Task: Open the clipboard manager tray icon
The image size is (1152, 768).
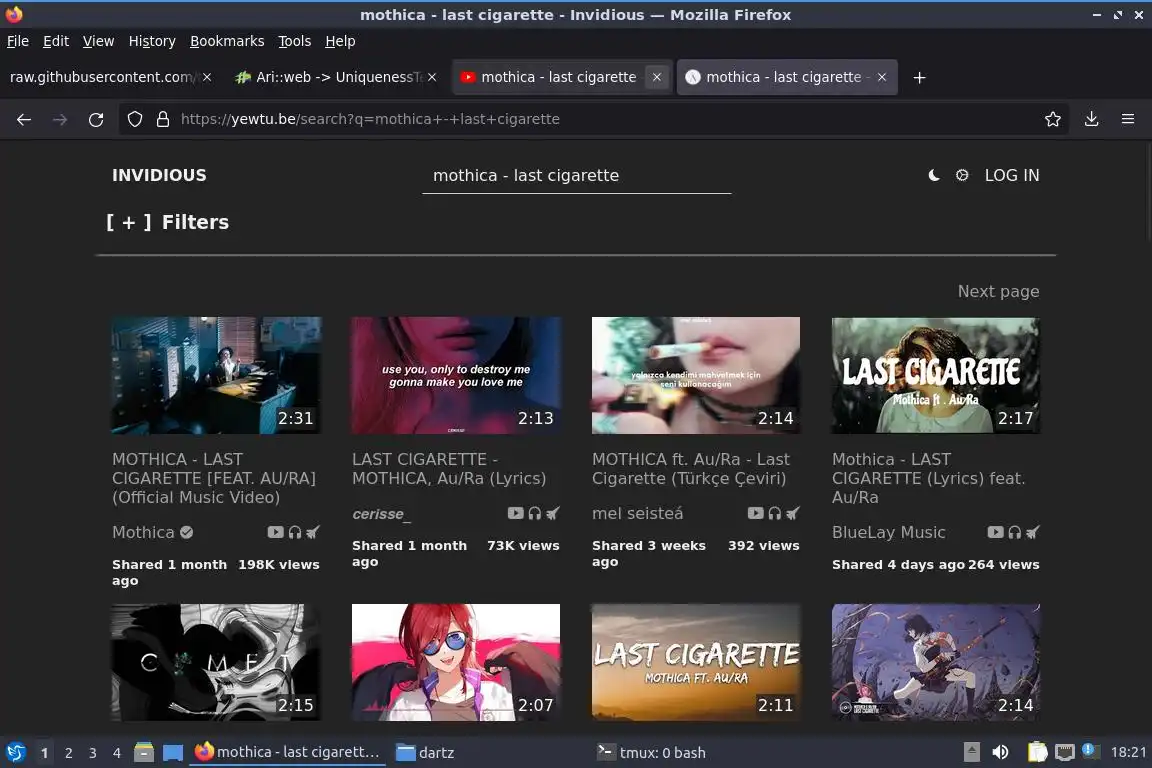Action: click(1037, 752)
